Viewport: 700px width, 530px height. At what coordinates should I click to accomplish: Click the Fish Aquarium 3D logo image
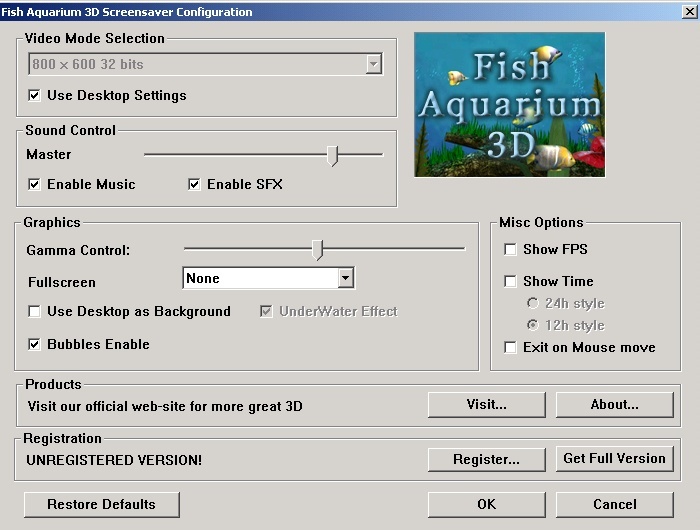point(510,104)
